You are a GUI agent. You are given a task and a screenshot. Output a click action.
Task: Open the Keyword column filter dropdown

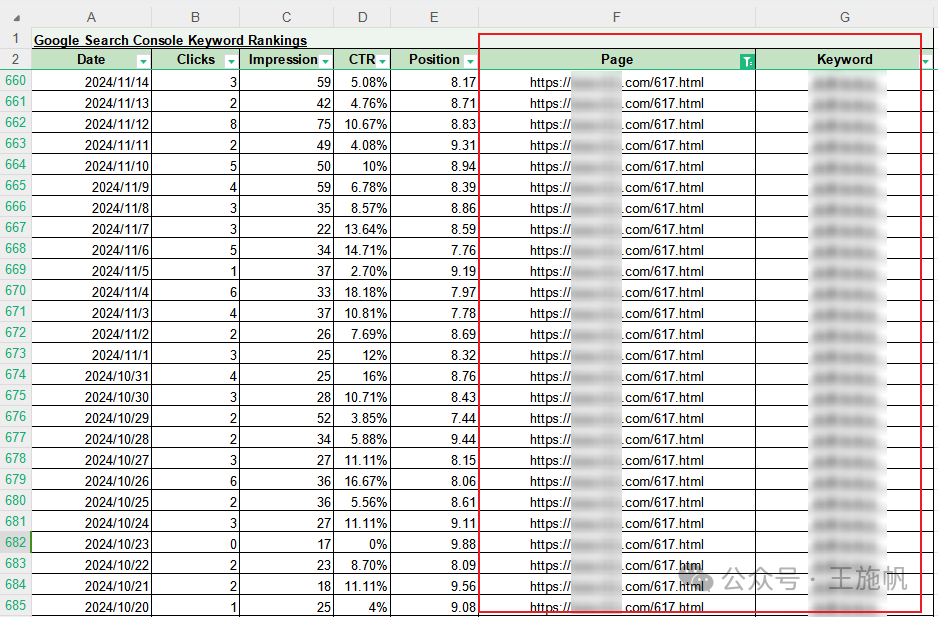(926, 61)
